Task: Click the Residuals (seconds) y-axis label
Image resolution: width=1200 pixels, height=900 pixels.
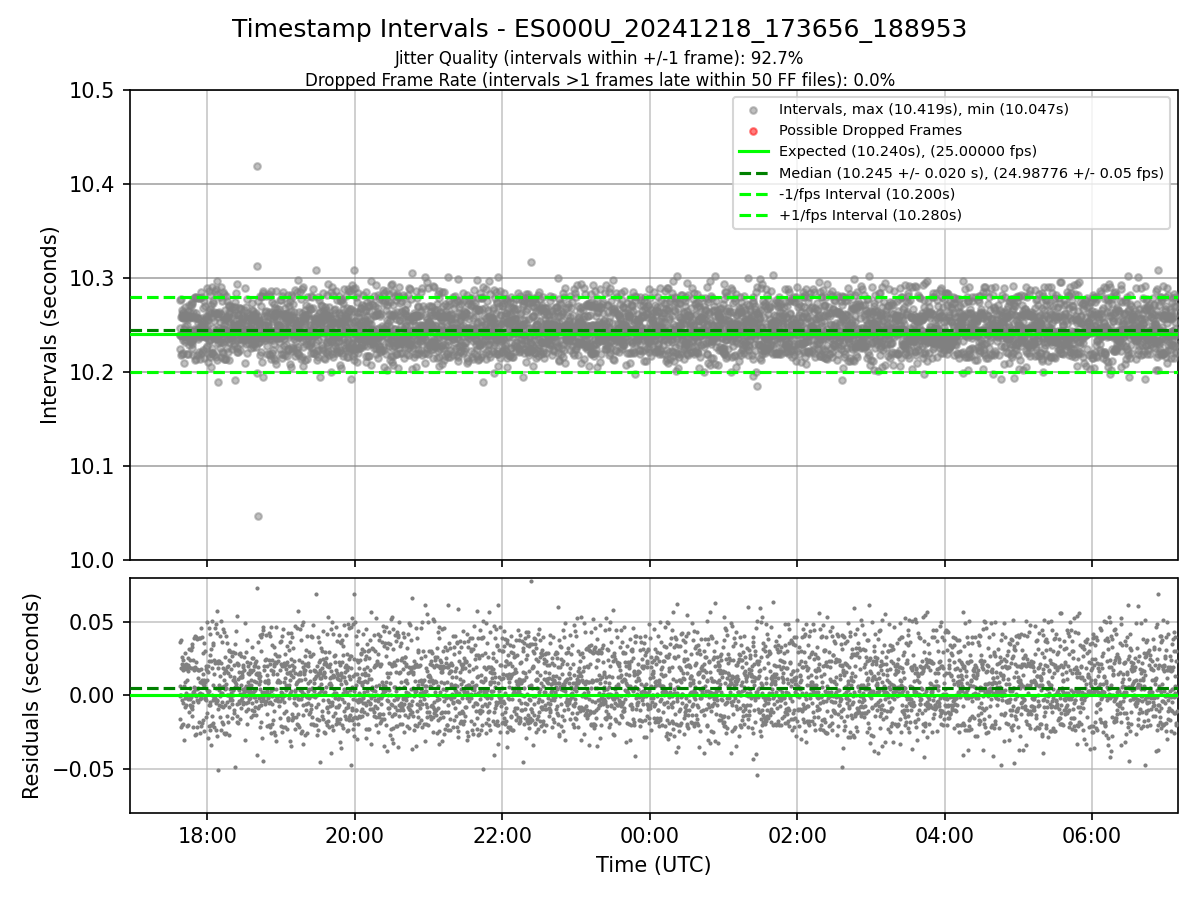Action: pyautogui.click(x=31, y=696)
